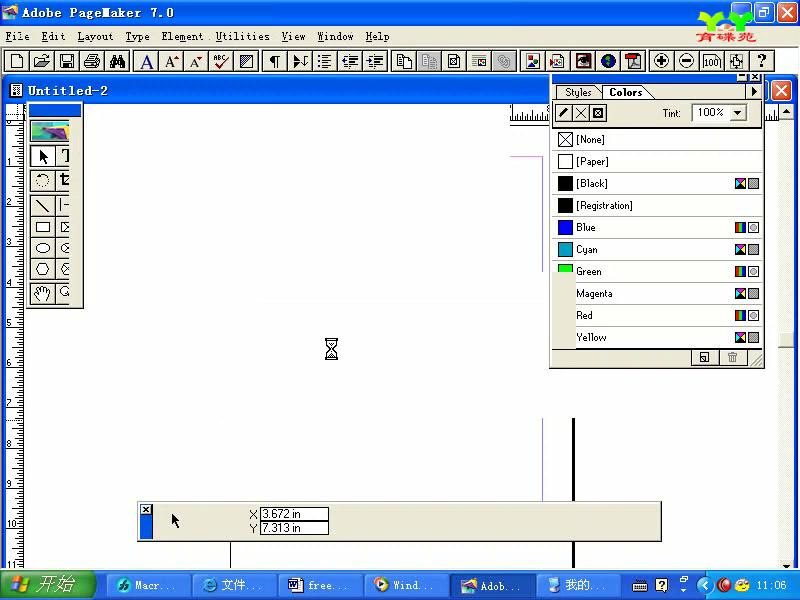This screenshot has width=800, height=600.
Task: Open the Layout menu
Action: click(x=95, y=36)
